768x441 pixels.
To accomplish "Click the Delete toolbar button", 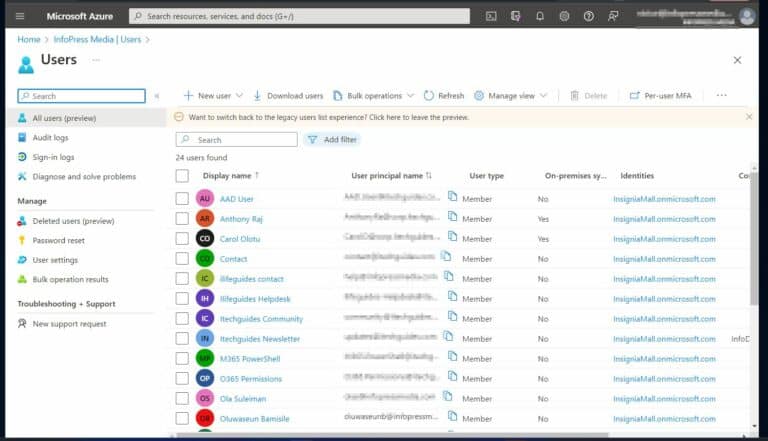I will (589, 96).
